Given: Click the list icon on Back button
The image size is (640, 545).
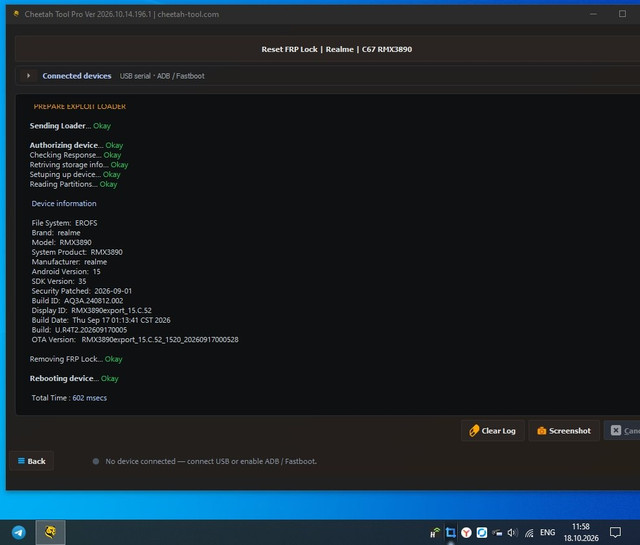Looking at the screenshot, I should 21,461.
